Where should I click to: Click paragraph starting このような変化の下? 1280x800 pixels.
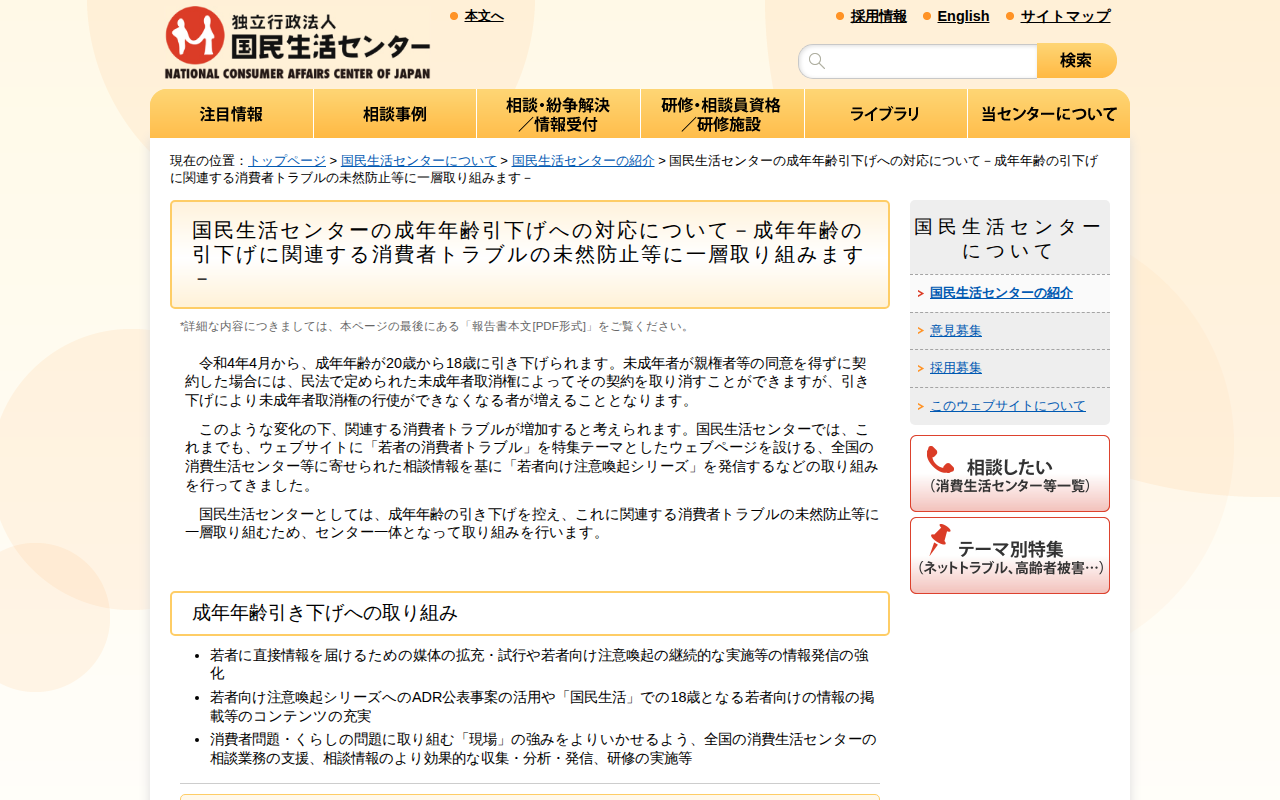532,457
